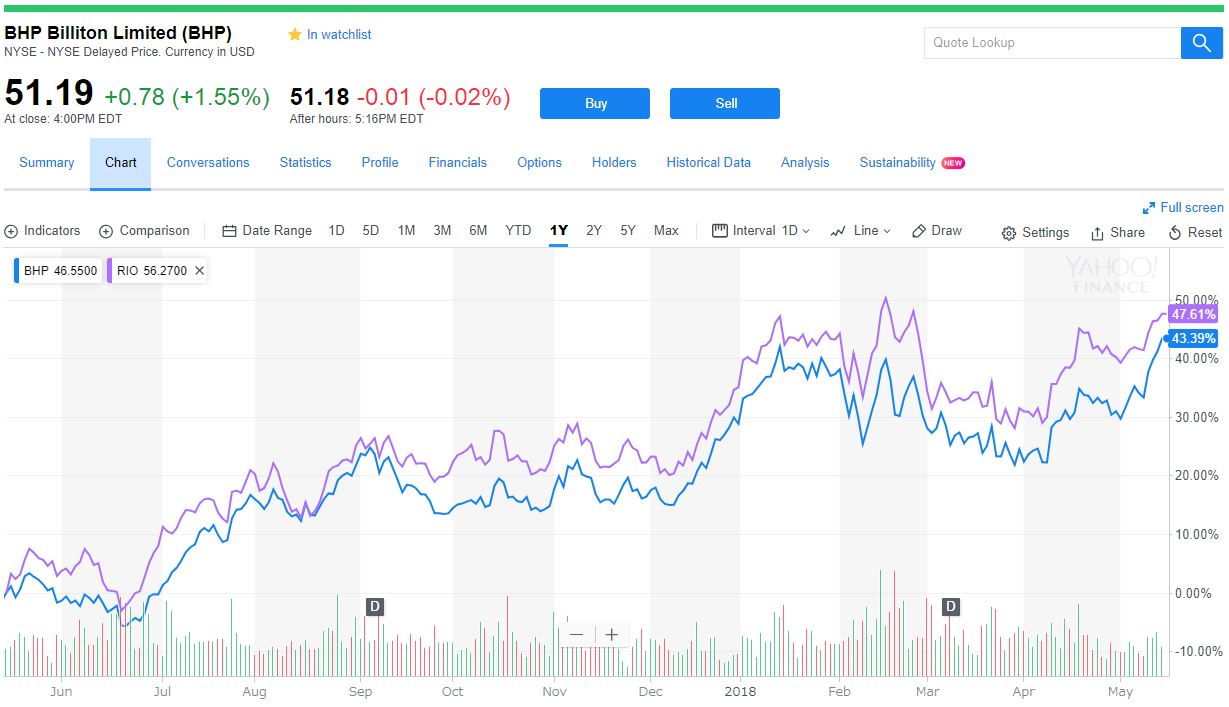Viewport: 1229px width, 707px height.
Task: Click the 51.18 after hours price
Action: click(320, 97)
